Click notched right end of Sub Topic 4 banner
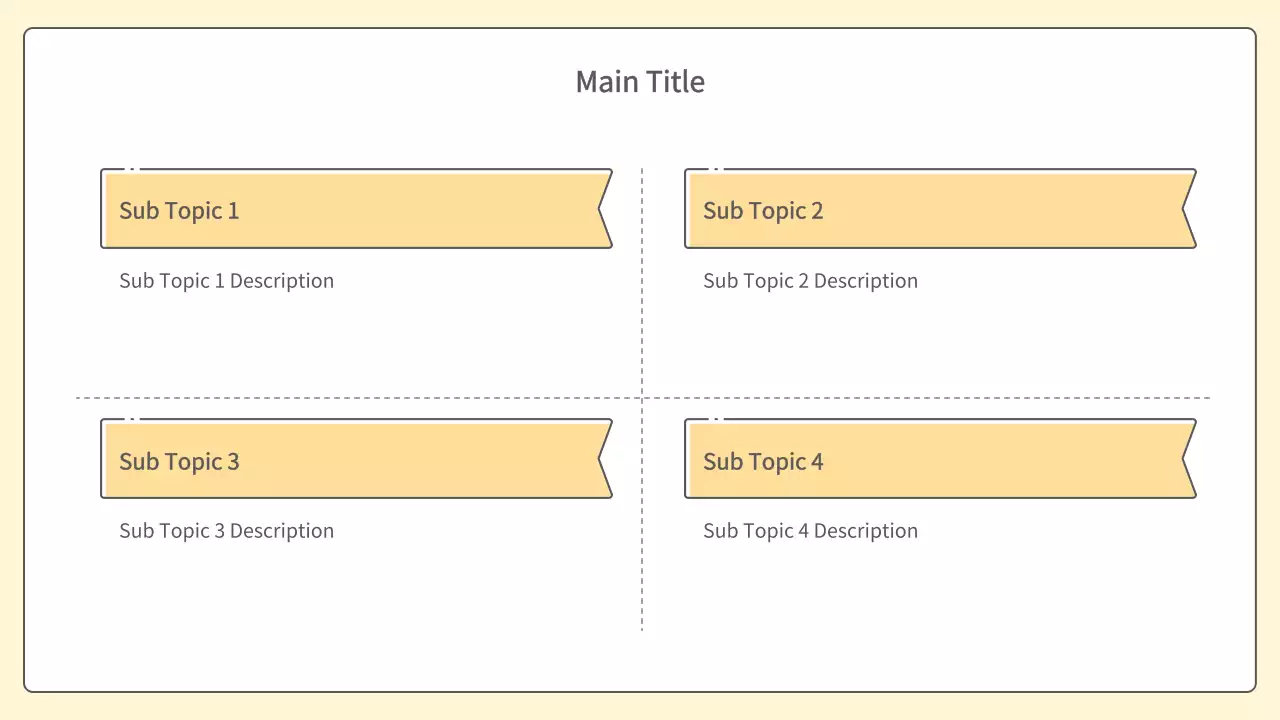The image size is (1280, 720). tap(1187, 459)
